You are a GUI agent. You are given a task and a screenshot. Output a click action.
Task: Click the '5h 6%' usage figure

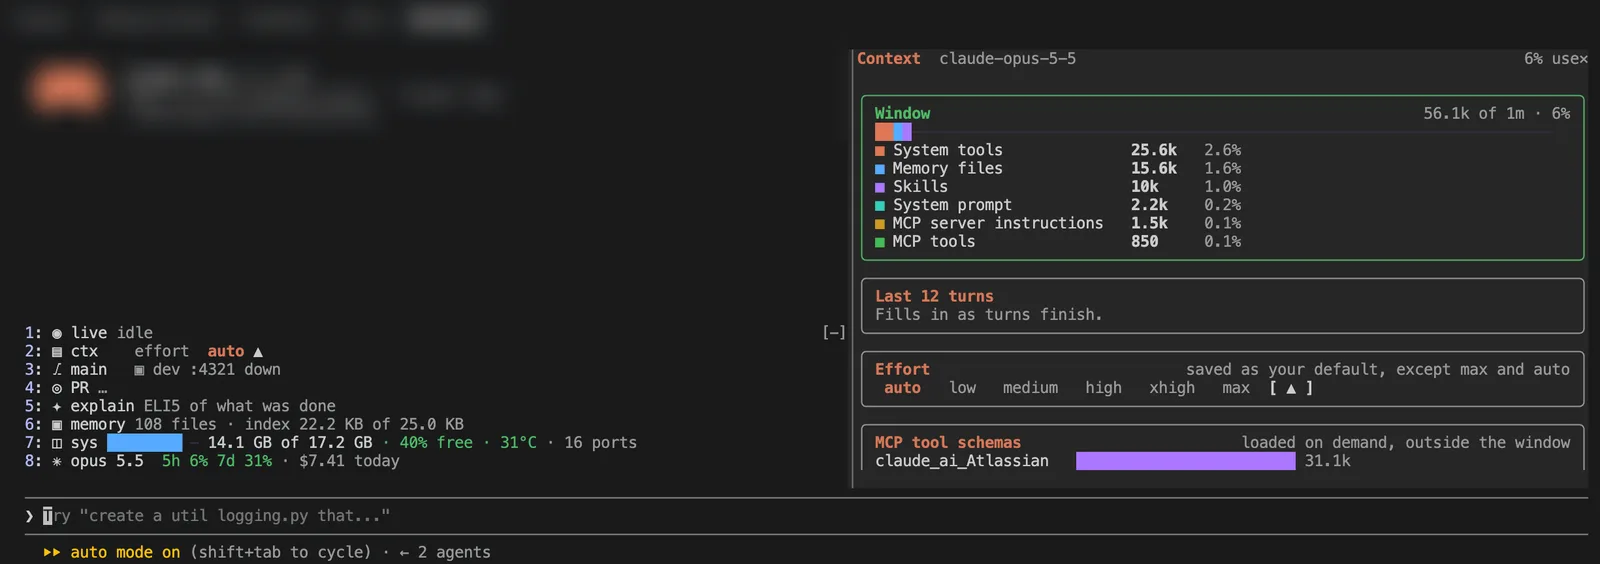(185, 462)
